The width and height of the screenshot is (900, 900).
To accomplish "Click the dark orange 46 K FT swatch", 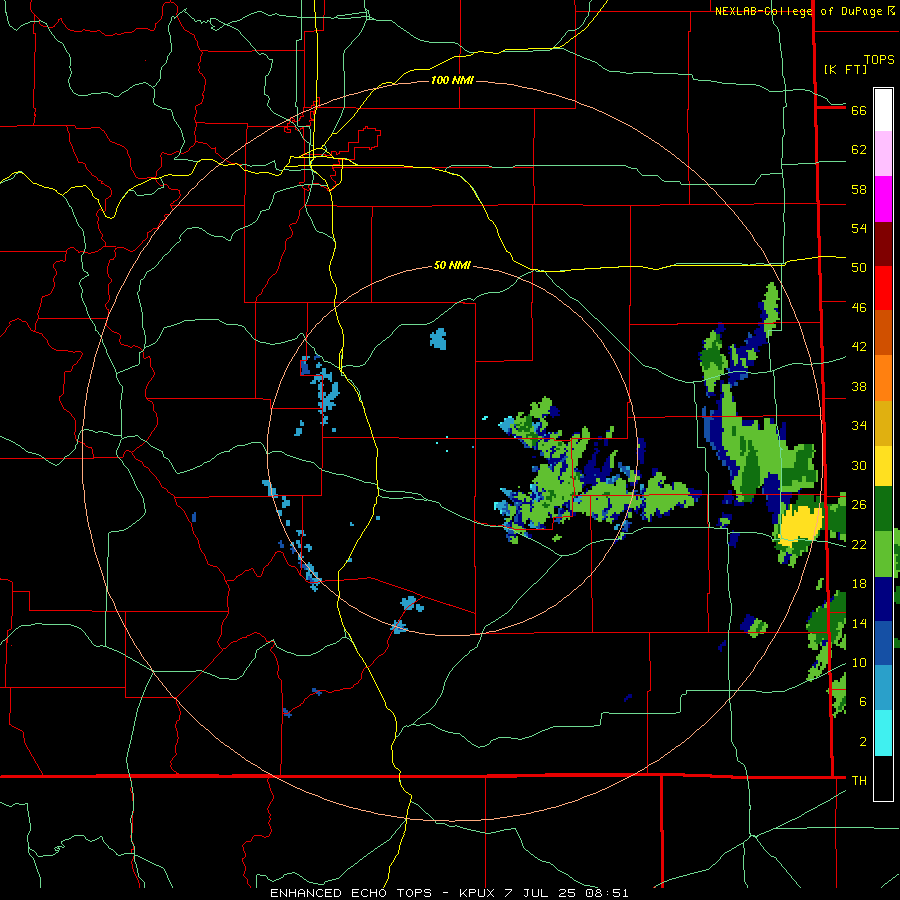I will point(883,332).
